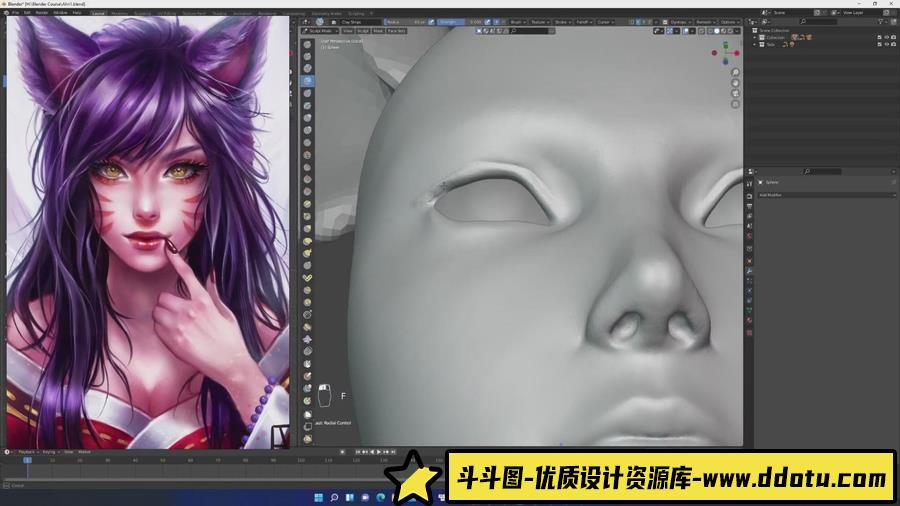Open the Render properties tab

(749, 196)
